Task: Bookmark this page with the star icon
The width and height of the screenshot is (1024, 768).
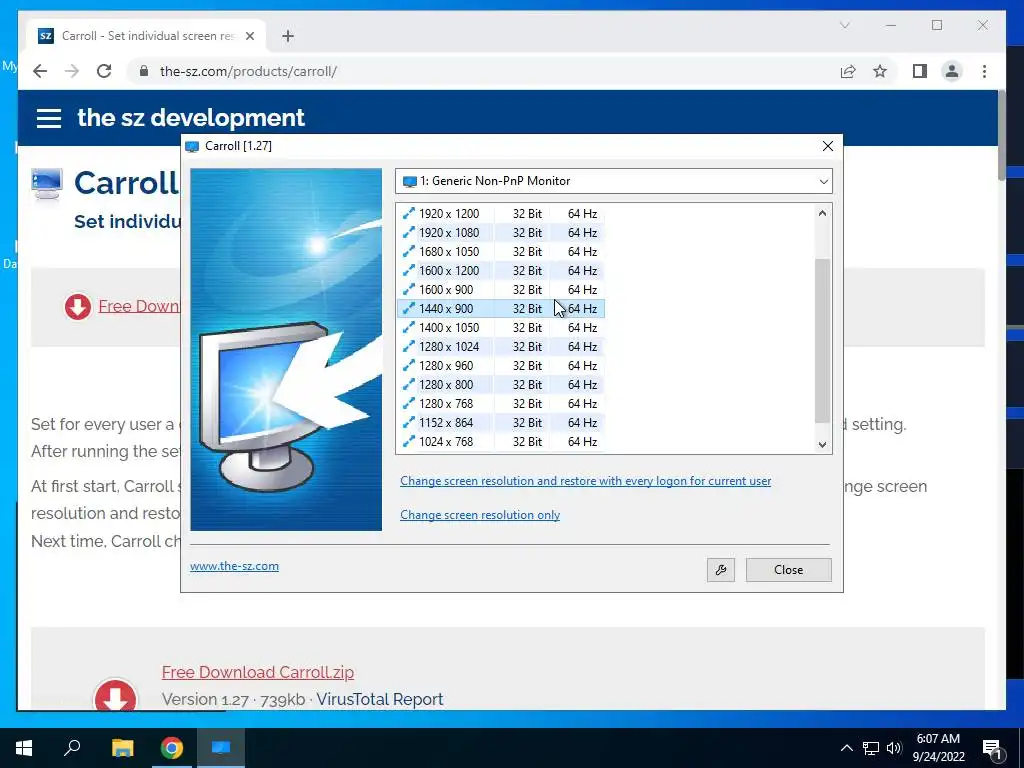Action: [x=880, y=71]
